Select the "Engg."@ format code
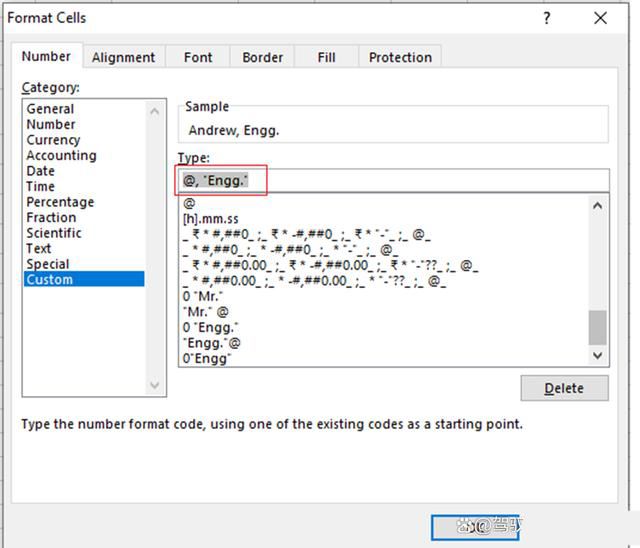This screenshot has width=640, height=548. coord(384,343)
